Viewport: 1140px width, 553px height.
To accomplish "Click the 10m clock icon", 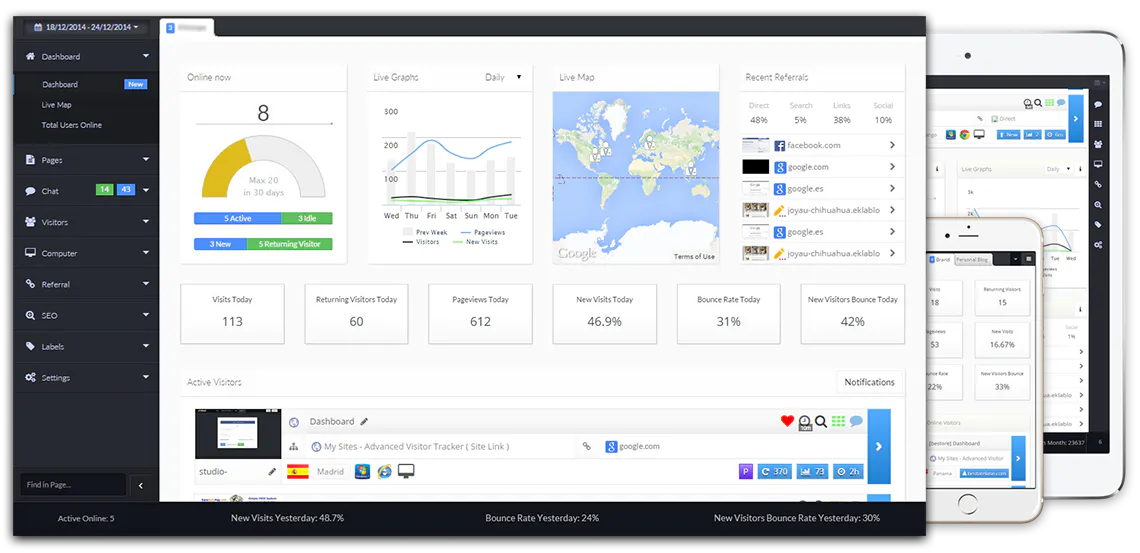I will (805, 423).
